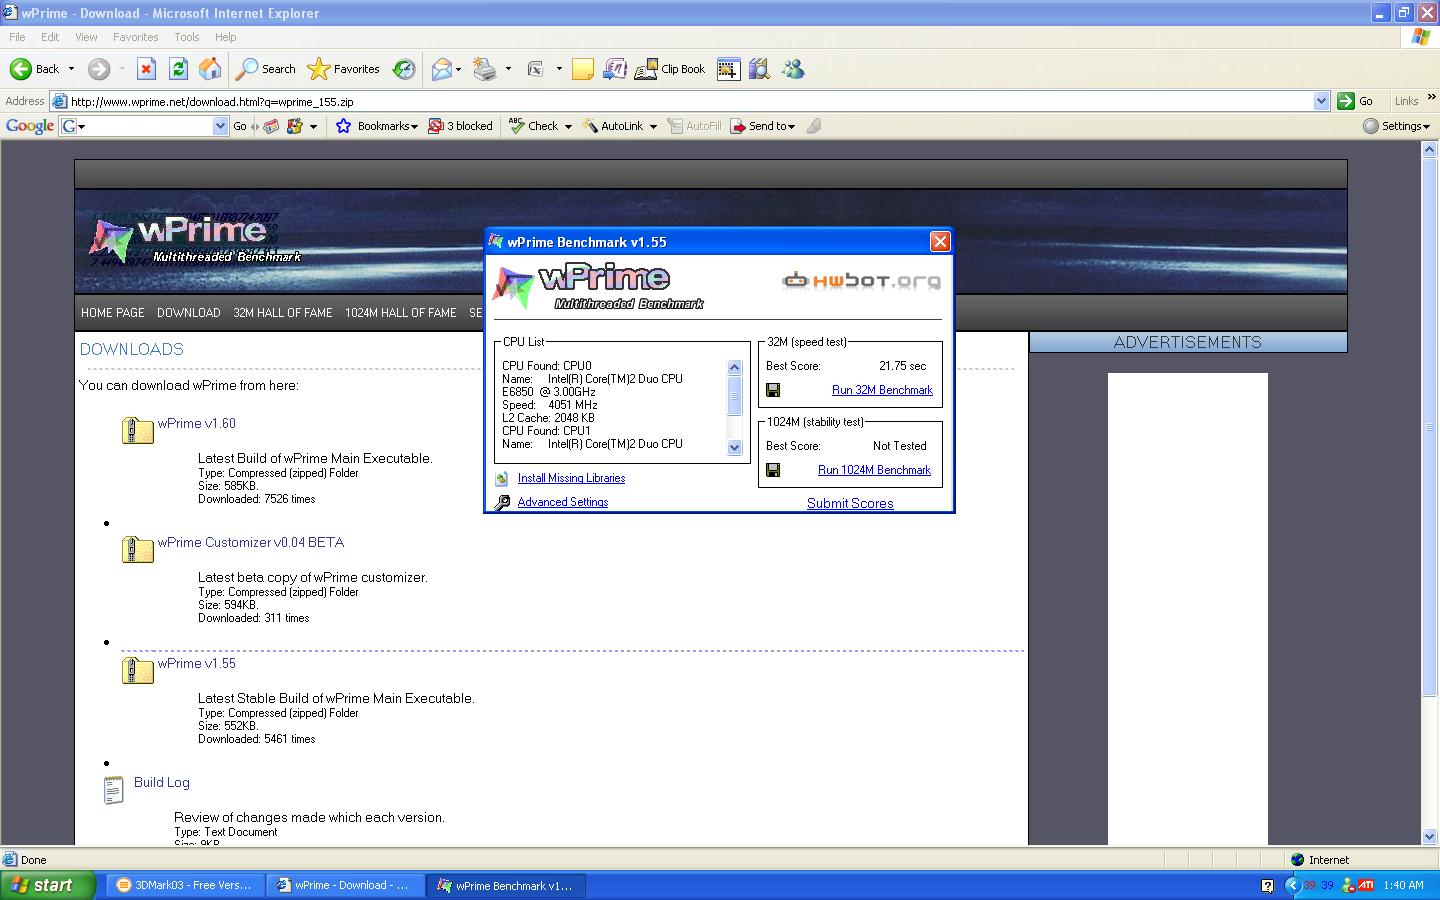Open the Search pane magnifier button
This screenshot has width=1440, height=900.
(265, 69)
